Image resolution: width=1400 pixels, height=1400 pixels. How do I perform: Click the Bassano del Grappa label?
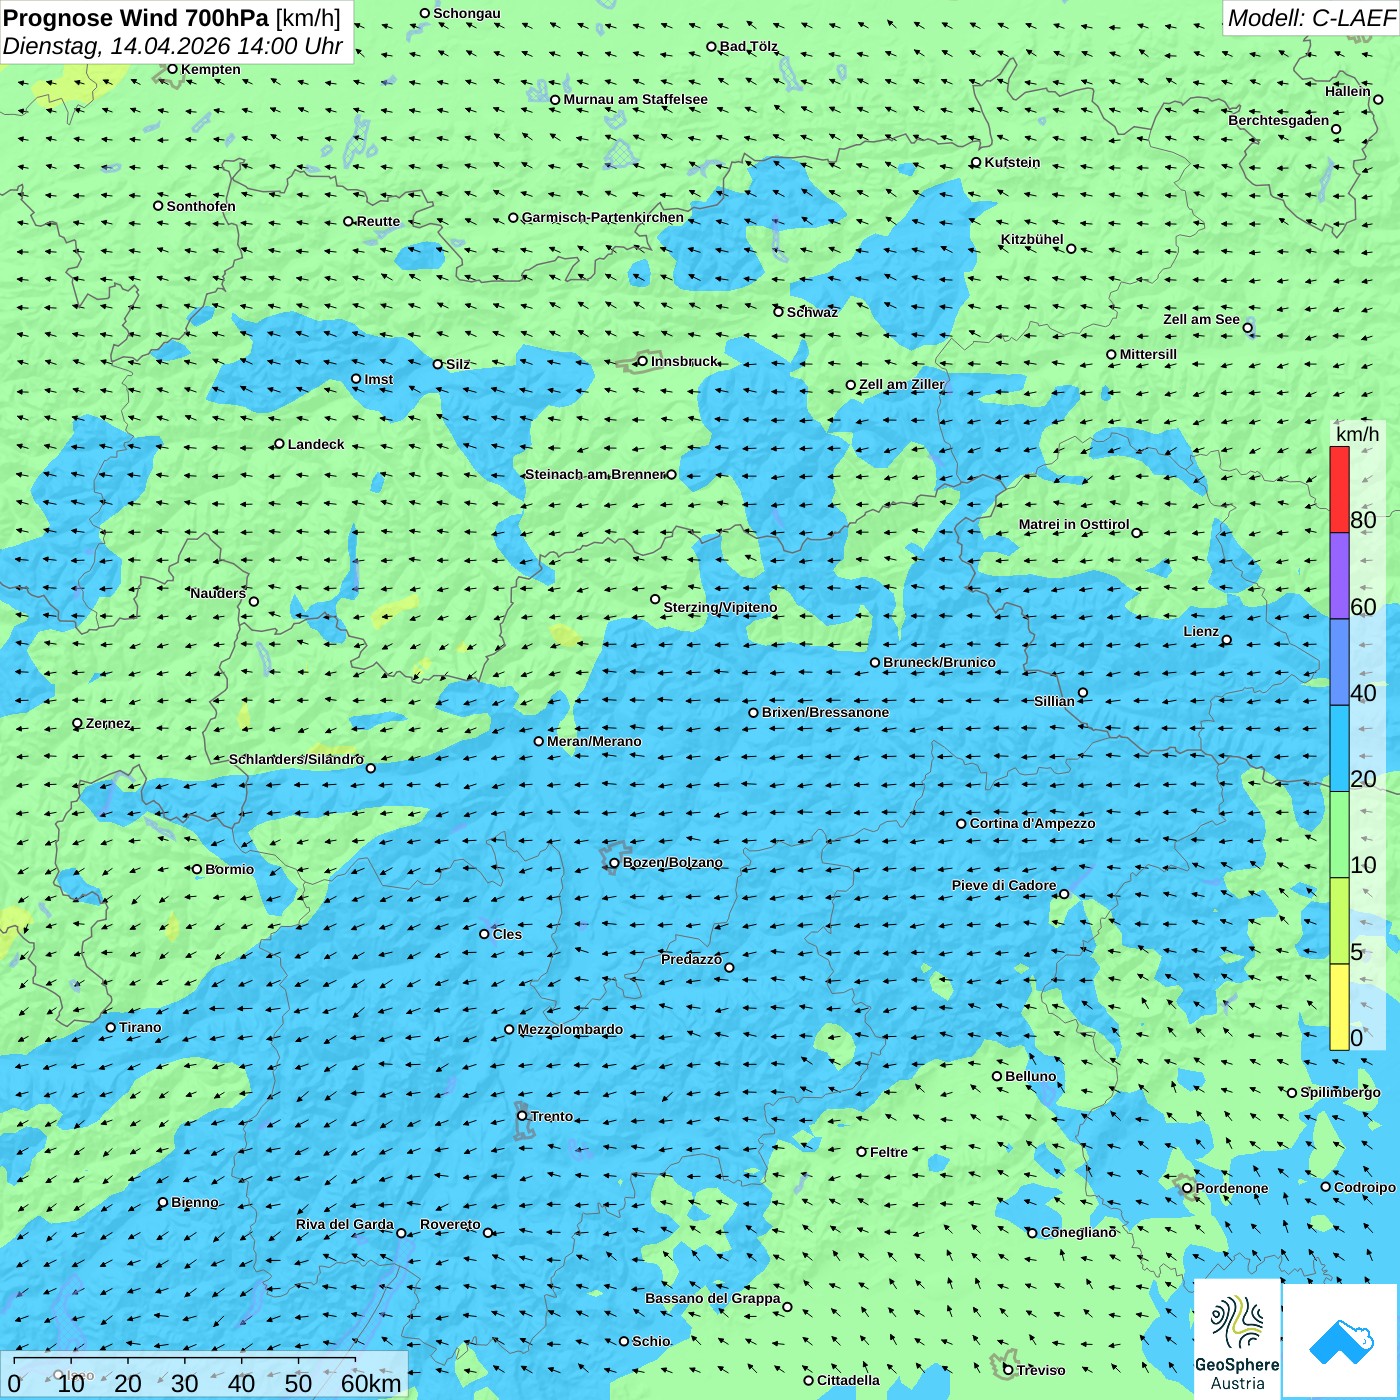(713, 1299)
